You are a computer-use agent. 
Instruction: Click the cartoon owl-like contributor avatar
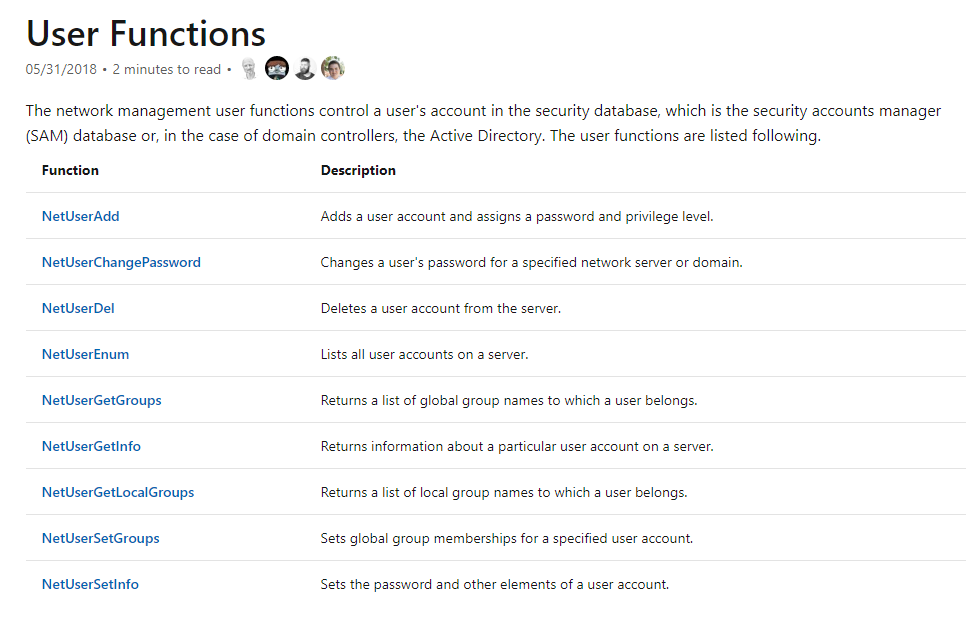tap(277, 69)
